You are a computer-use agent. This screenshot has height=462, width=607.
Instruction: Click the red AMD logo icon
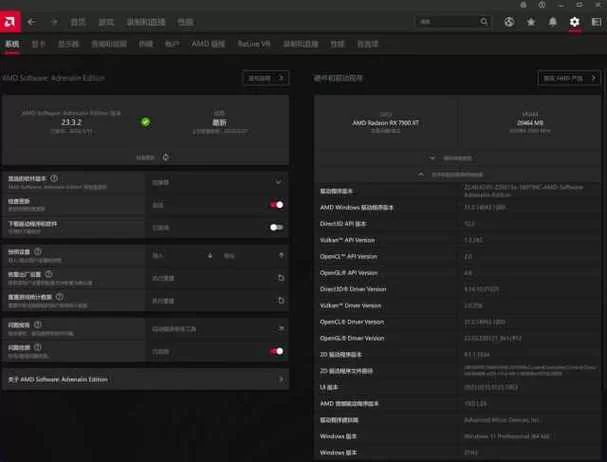[x=10, y=22]
